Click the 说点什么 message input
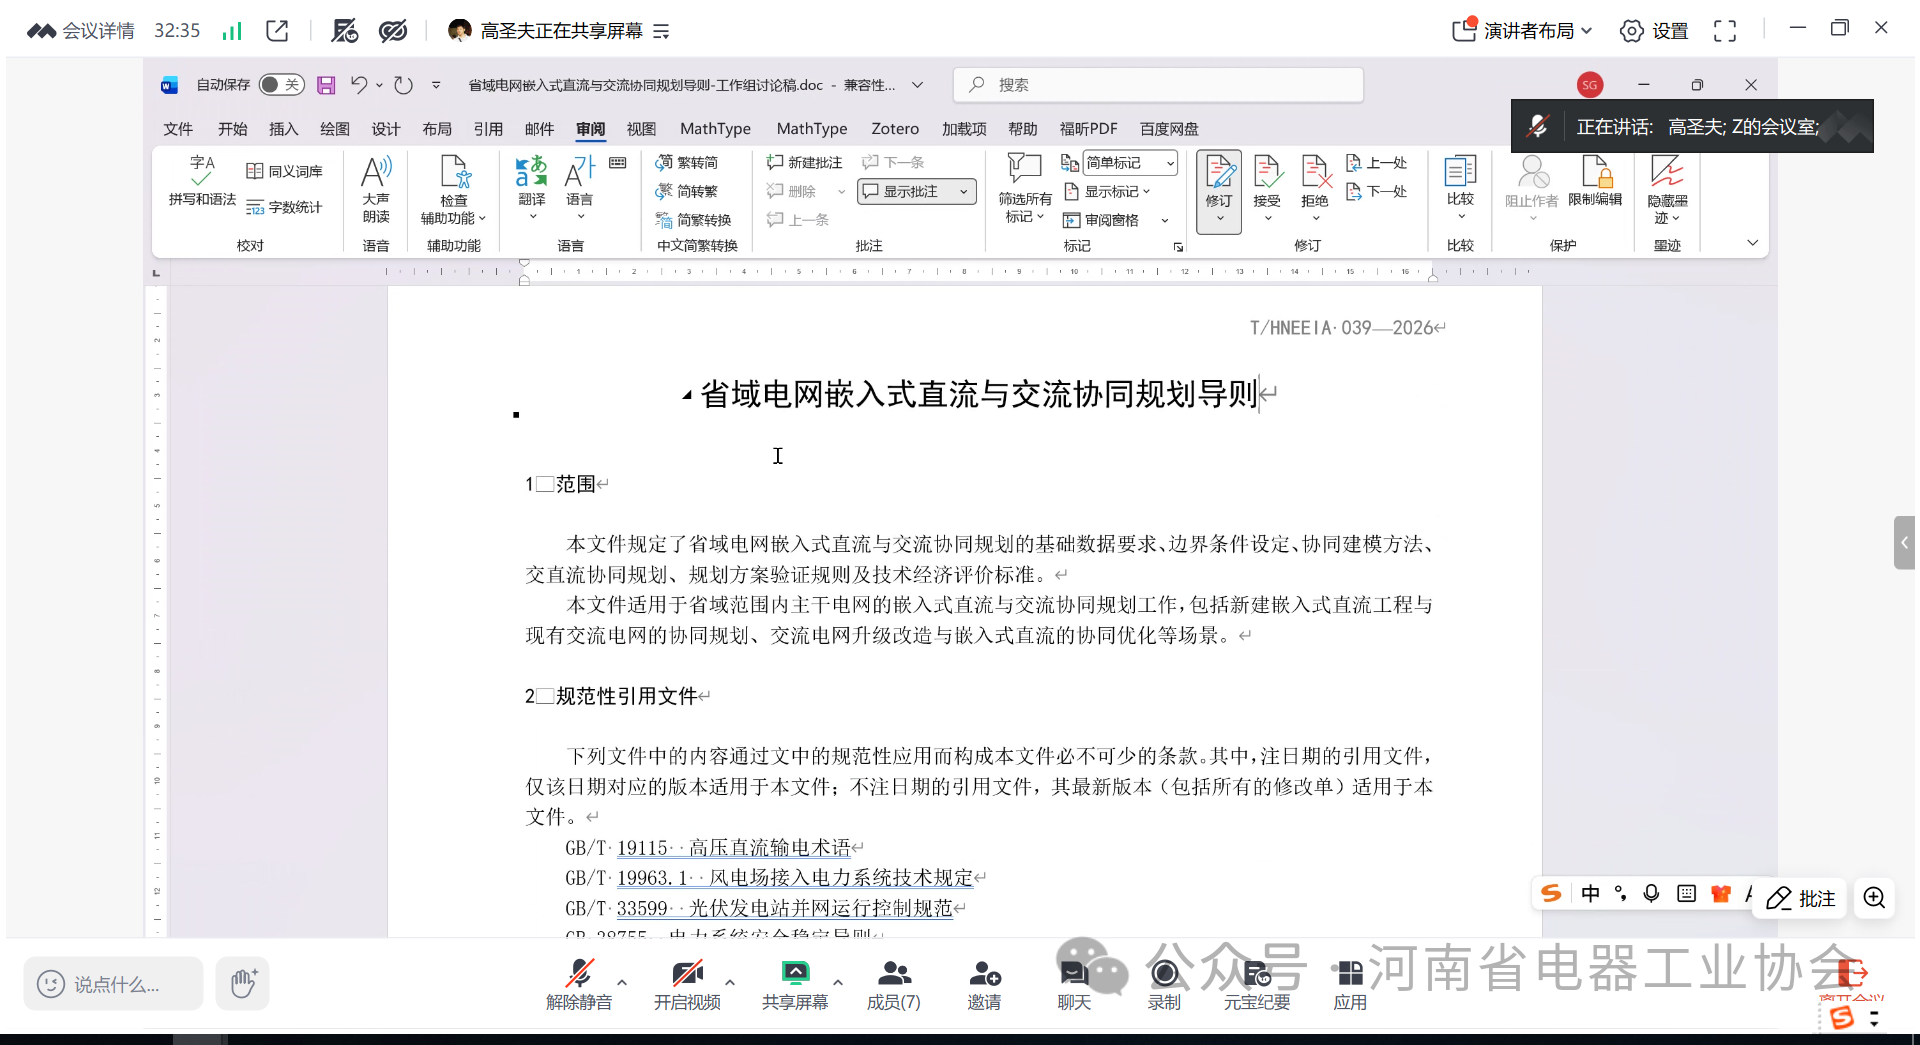Viewport: 1920px width, 1045px height. [x=113, y=984]
